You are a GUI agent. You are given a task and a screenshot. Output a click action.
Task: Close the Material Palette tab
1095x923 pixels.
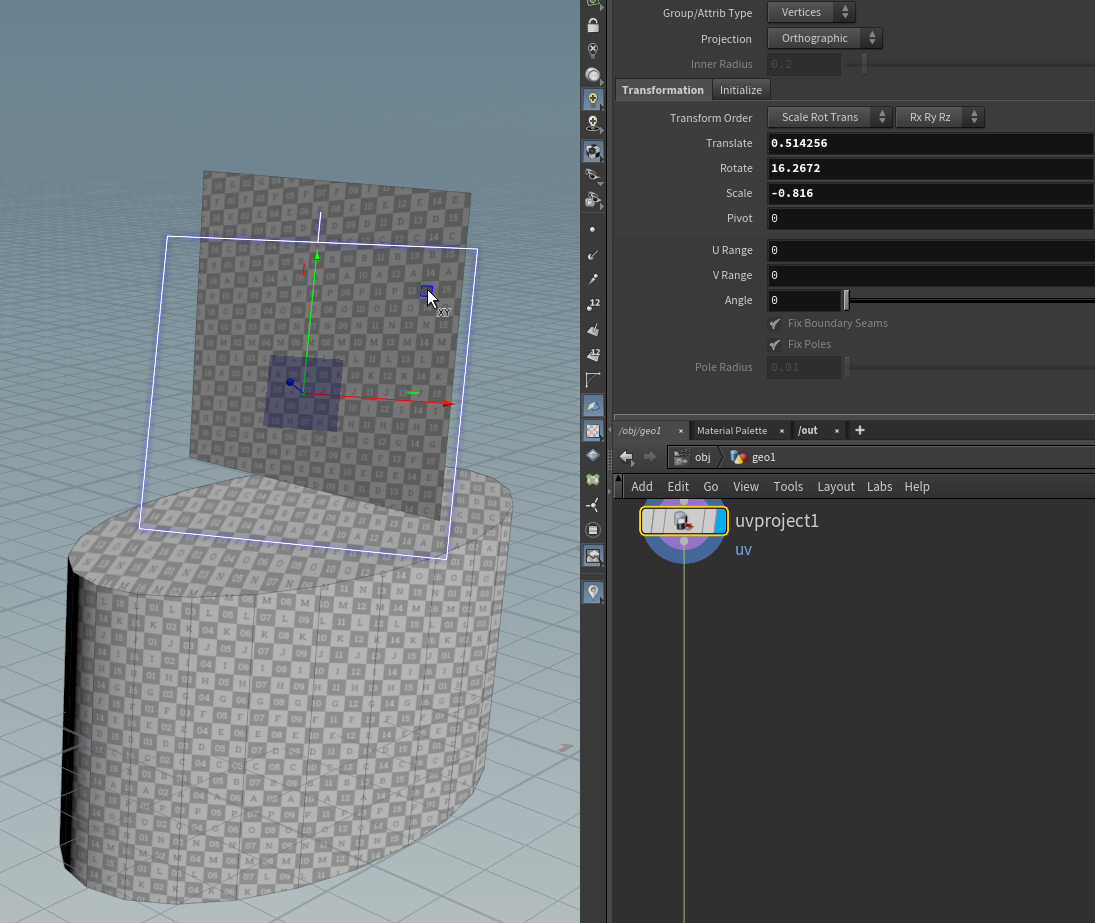782,431
